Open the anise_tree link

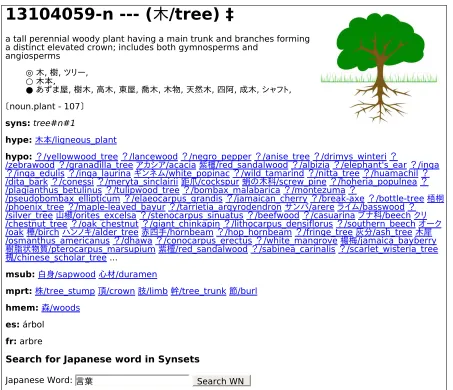tap(283, 156)
